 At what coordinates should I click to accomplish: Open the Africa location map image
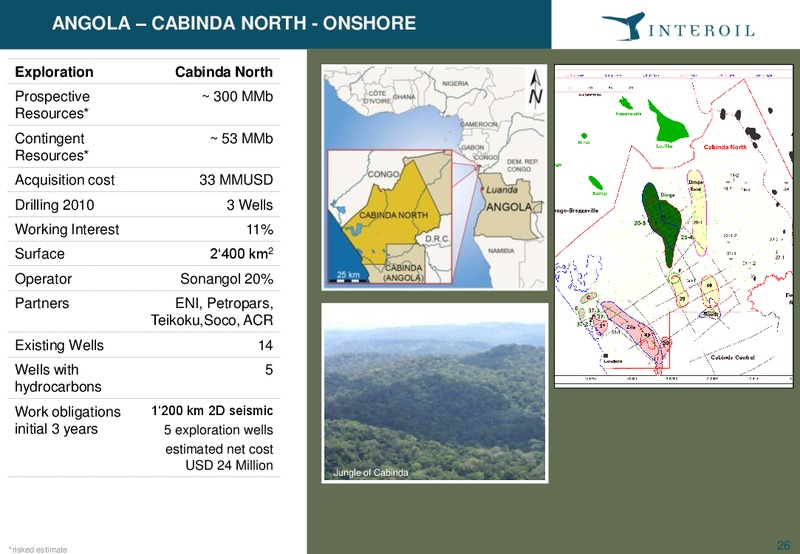[434, 177]
